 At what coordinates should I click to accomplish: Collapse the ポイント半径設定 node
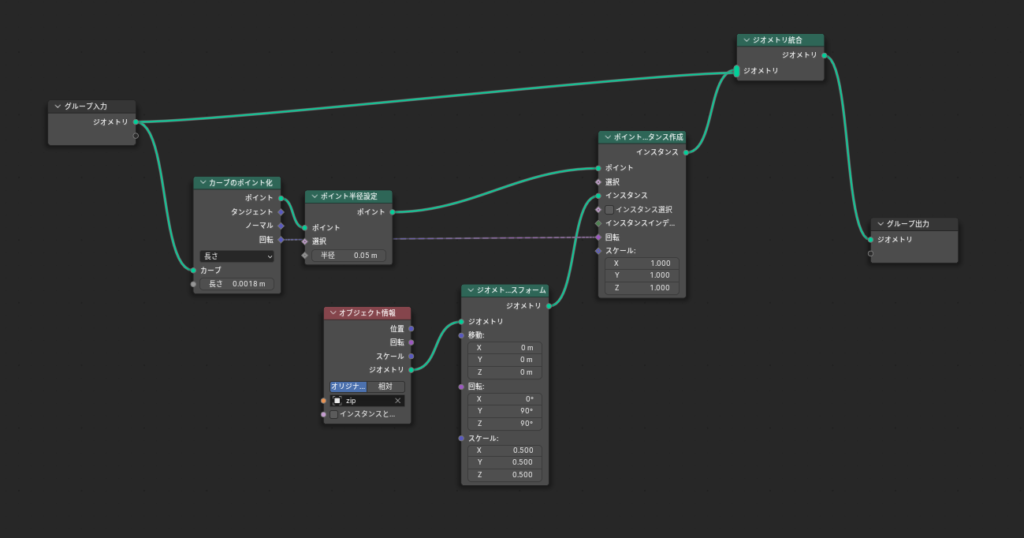[315, 197]
